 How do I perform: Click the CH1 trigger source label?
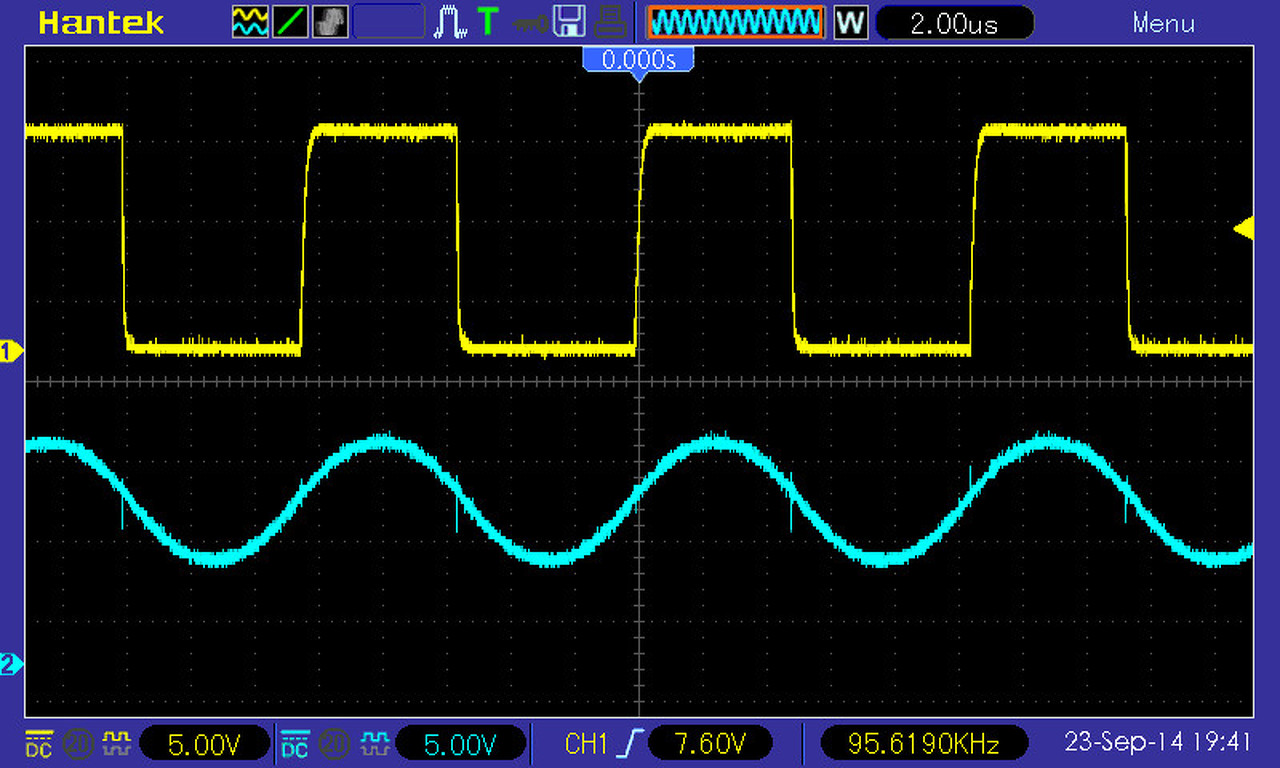click(587, 743)
